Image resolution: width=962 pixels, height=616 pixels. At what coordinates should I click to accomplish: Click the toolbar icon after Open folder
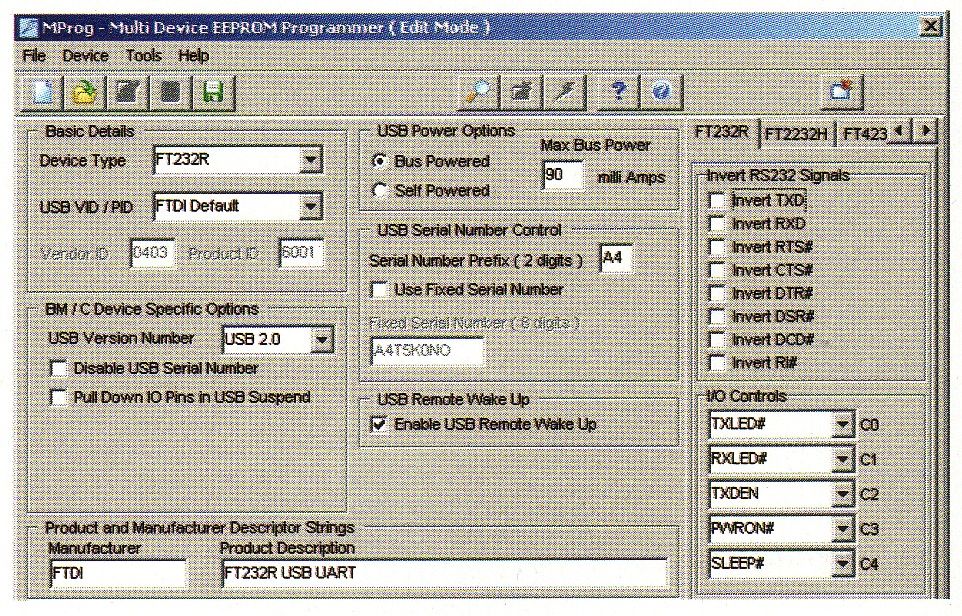tap(128, 93)
